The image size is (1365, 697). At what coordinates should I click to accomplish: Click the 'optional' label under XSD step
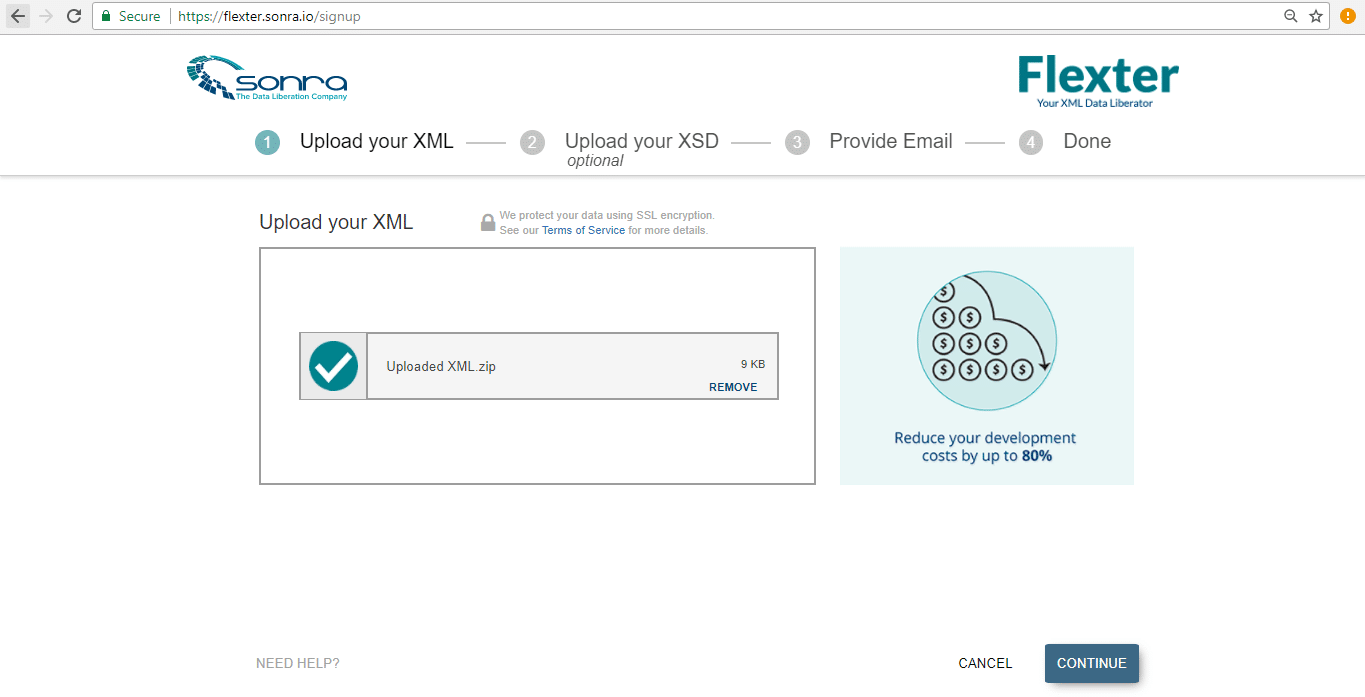pos(595,161)
